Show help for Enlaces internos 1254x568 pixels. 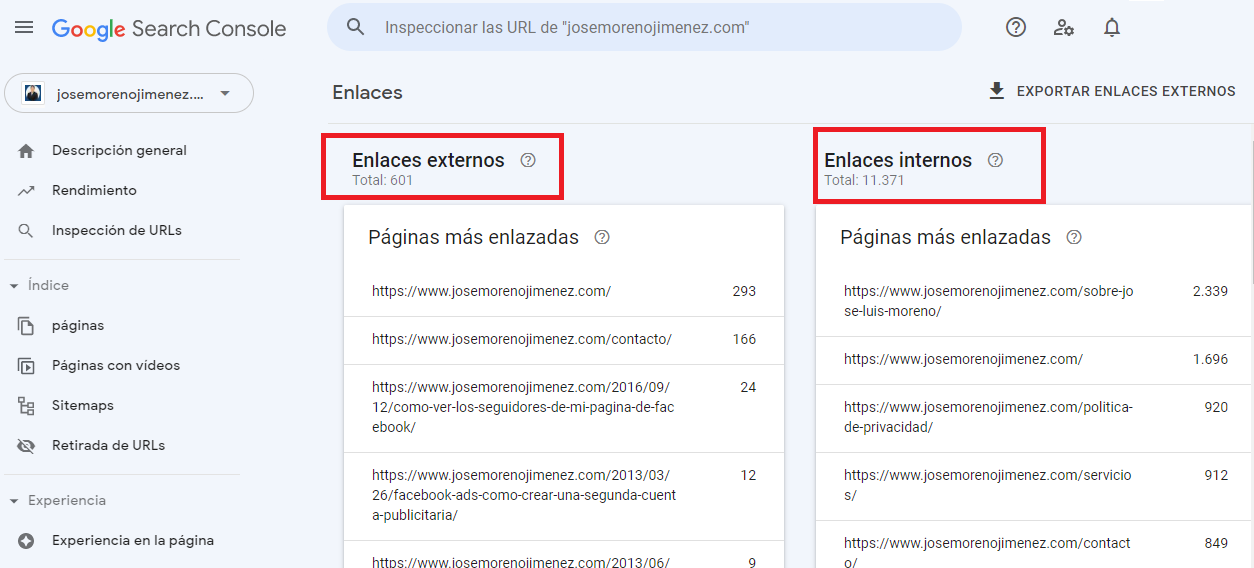(995, 160)
